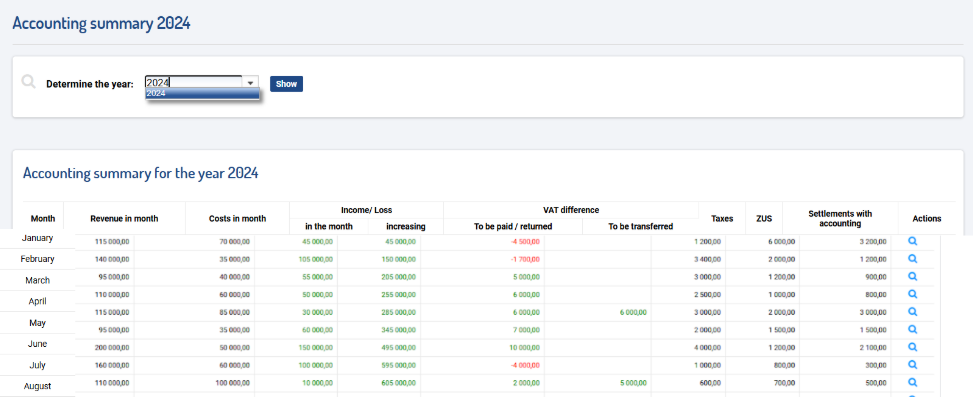Click the Revenue in month column header

(124, 218)
